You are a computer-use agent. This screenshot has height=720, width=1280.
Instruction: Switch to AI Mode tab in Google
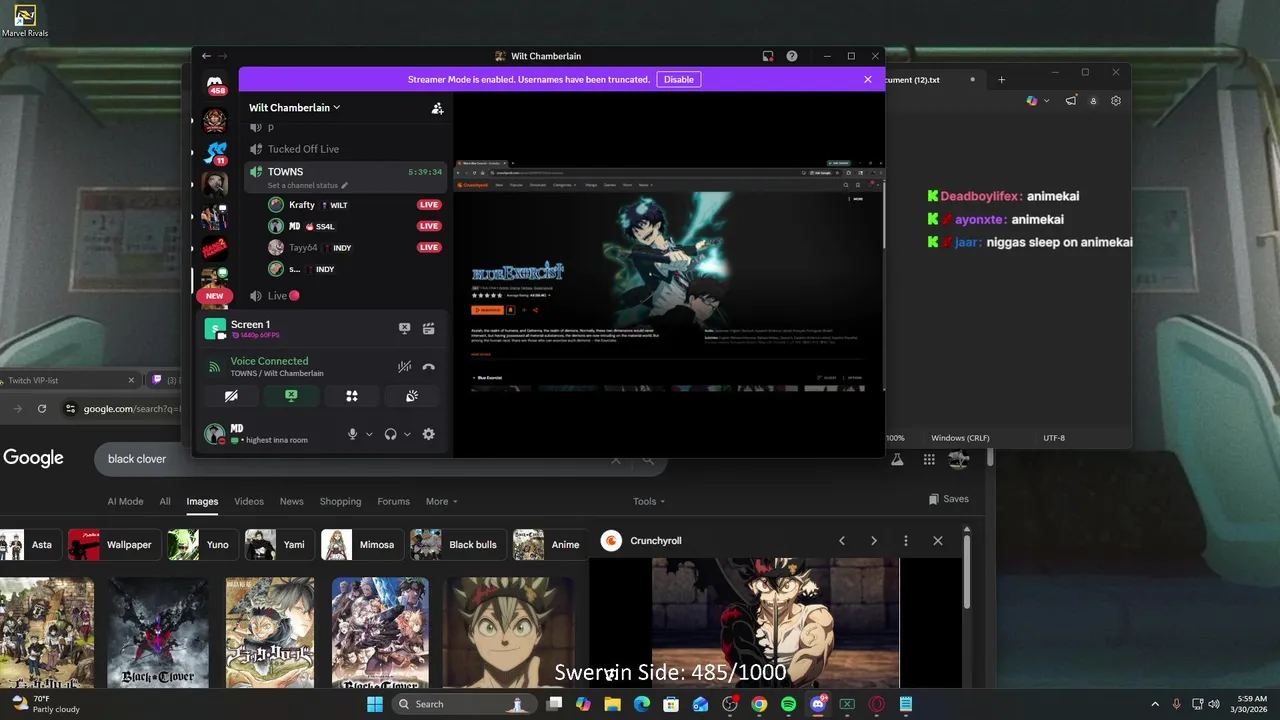tap(125, 501)
